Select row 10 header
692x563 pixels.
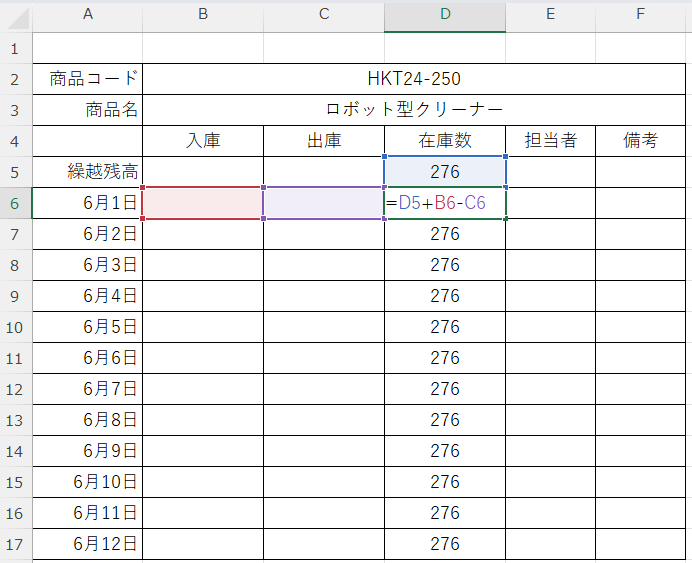(15, 327)
